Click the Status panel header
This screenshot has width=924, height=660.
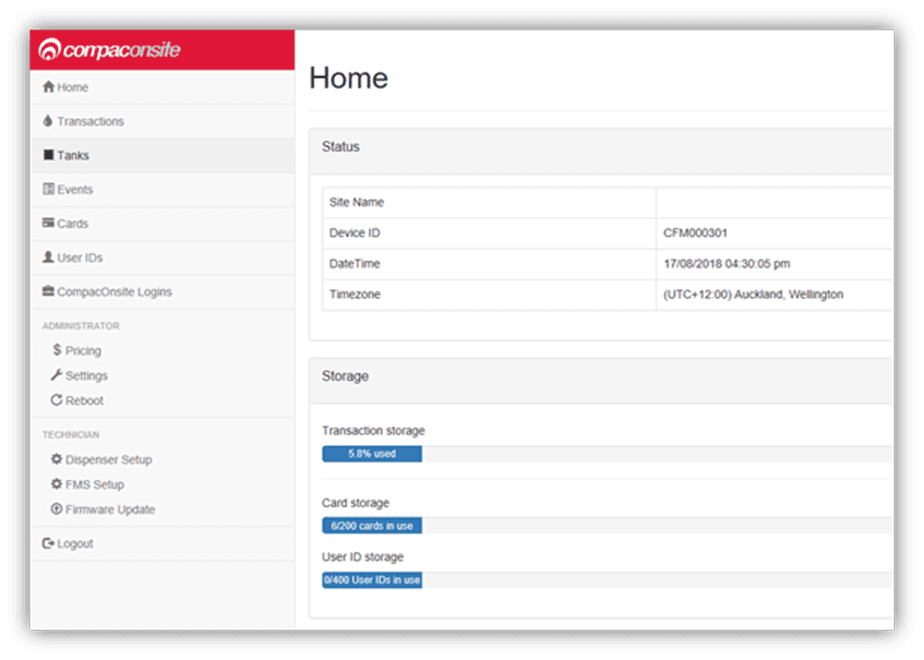pos(601,151)
